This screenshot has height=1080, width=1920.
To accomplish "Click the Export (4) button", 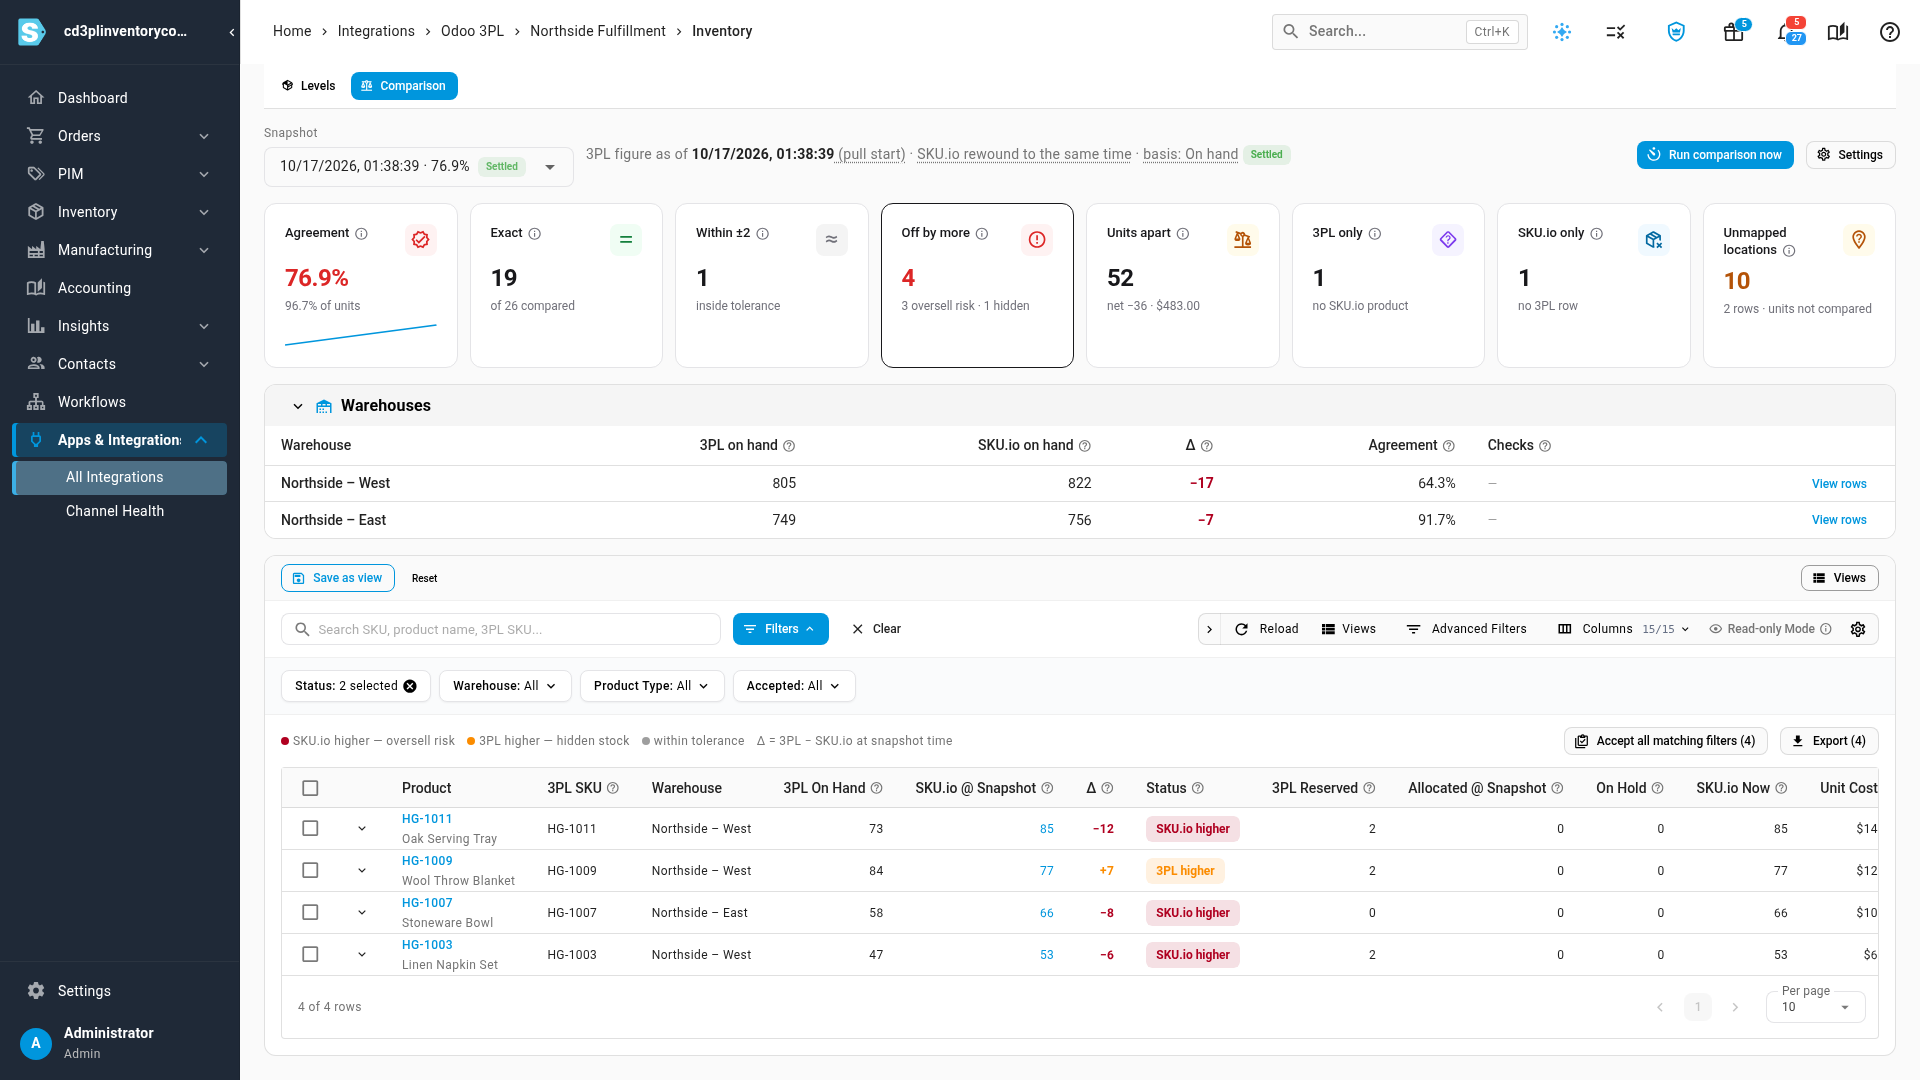I will (x=1829, y=741).
